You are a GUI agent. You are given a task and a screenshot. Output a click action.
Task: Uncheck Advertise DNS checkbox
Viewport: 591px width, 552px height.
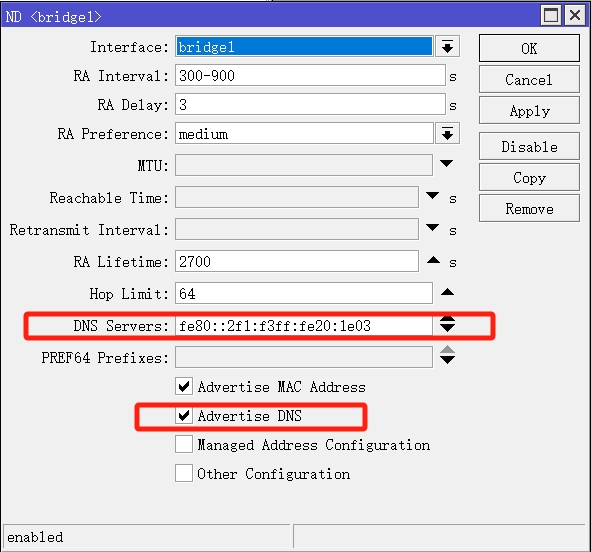tap(184, 415)
